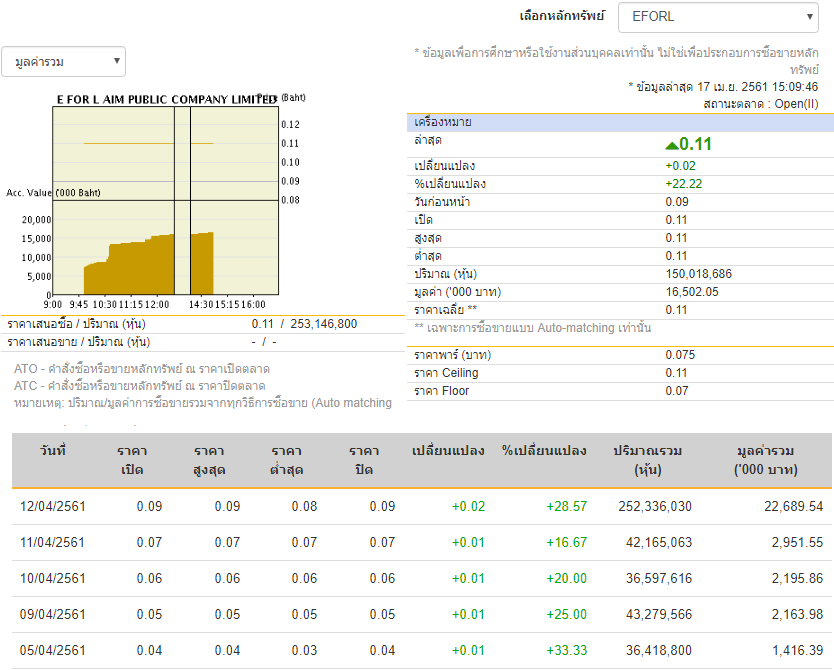This screenshot has height=670, width=834.
Task: Click the green up-arrow beside 0.11
Action: (672, 145)
